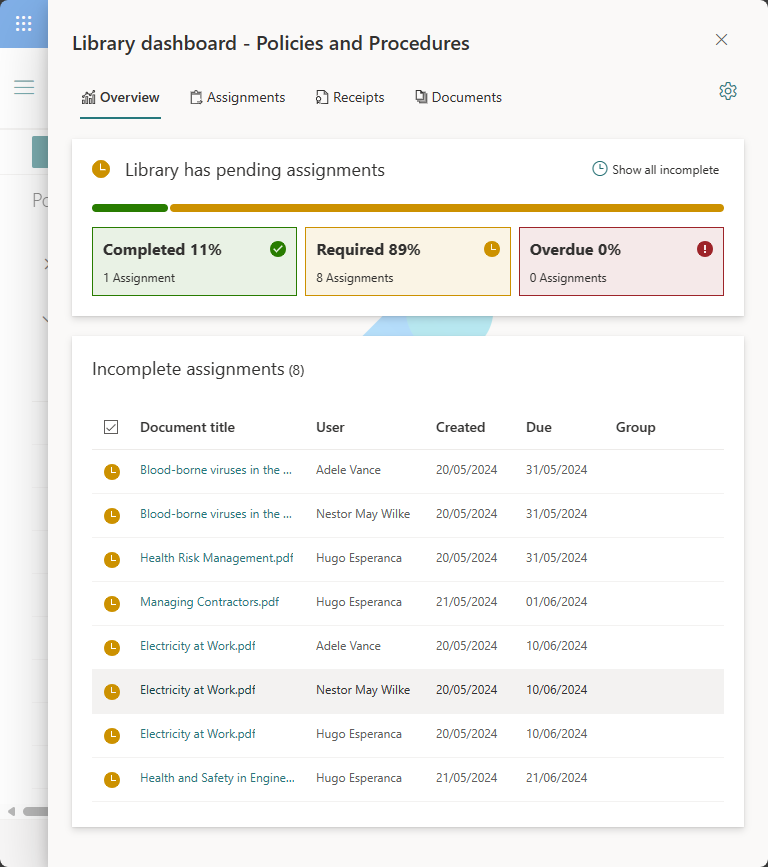Viewport: 768px width, 867px height.
Task: Open Health Risk Management.pdf link
Action: click(x=217, y=558)
